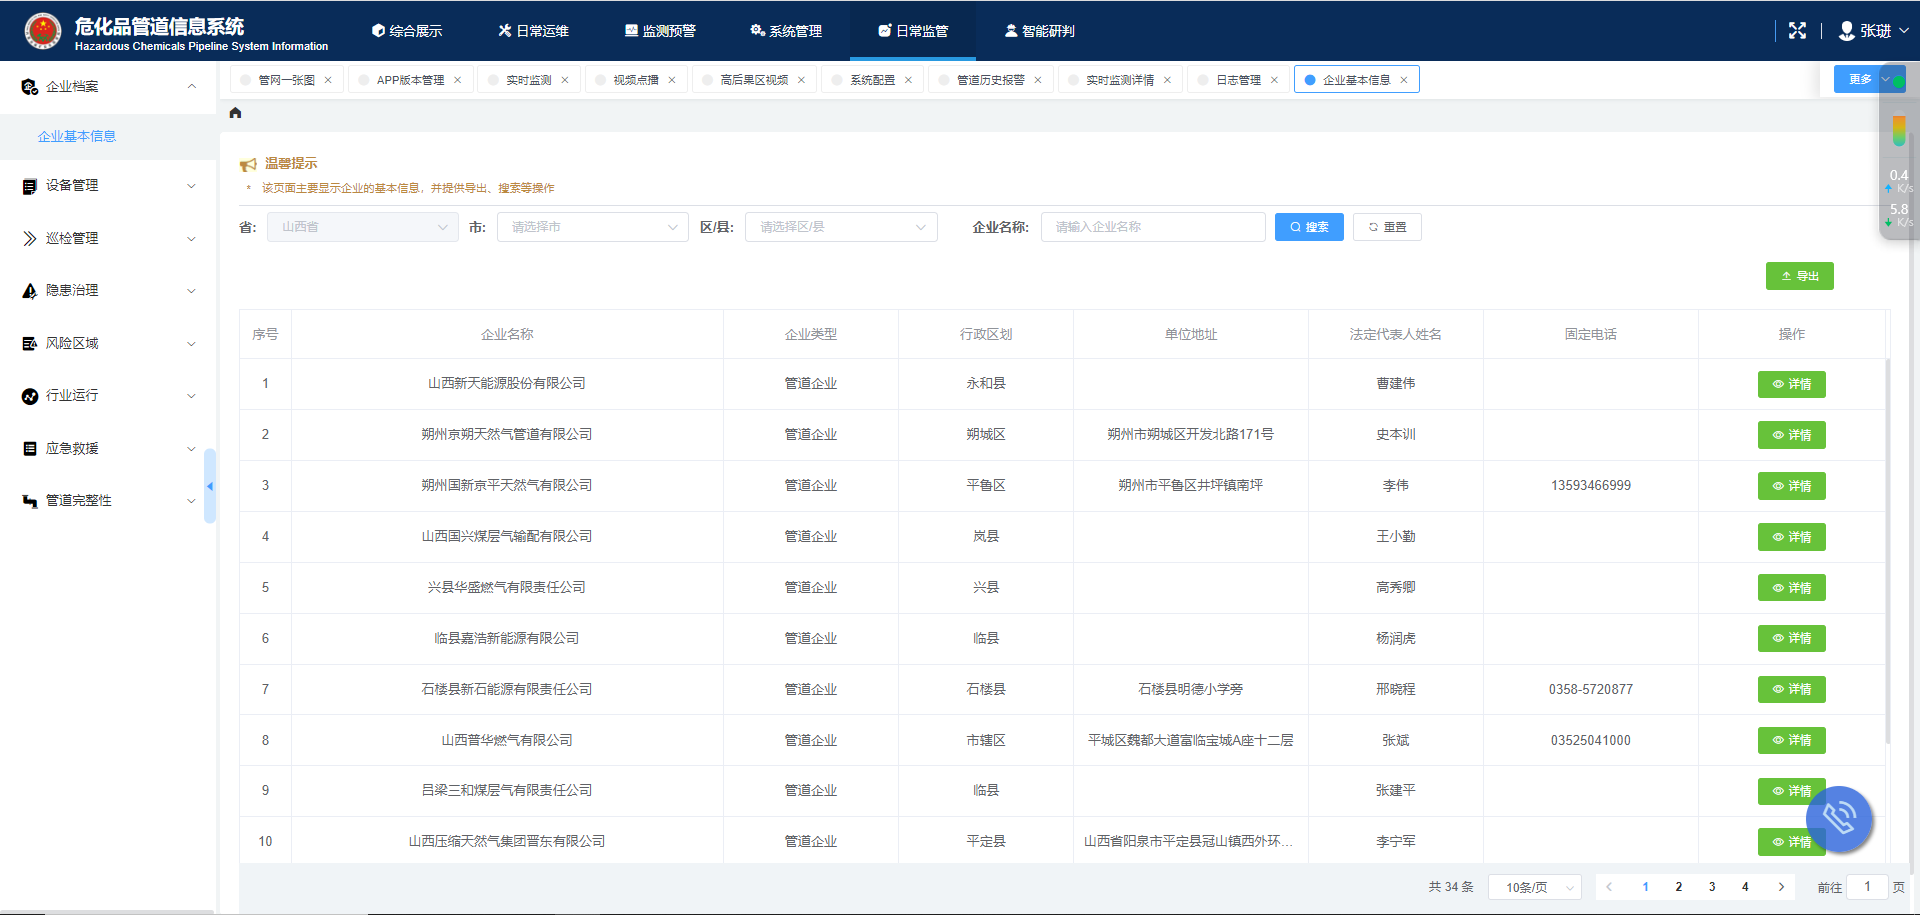Viewport: 1920px width, 915px height.
Task: Close the 高后果区视频 tab
Action: [x=801, y=80]
